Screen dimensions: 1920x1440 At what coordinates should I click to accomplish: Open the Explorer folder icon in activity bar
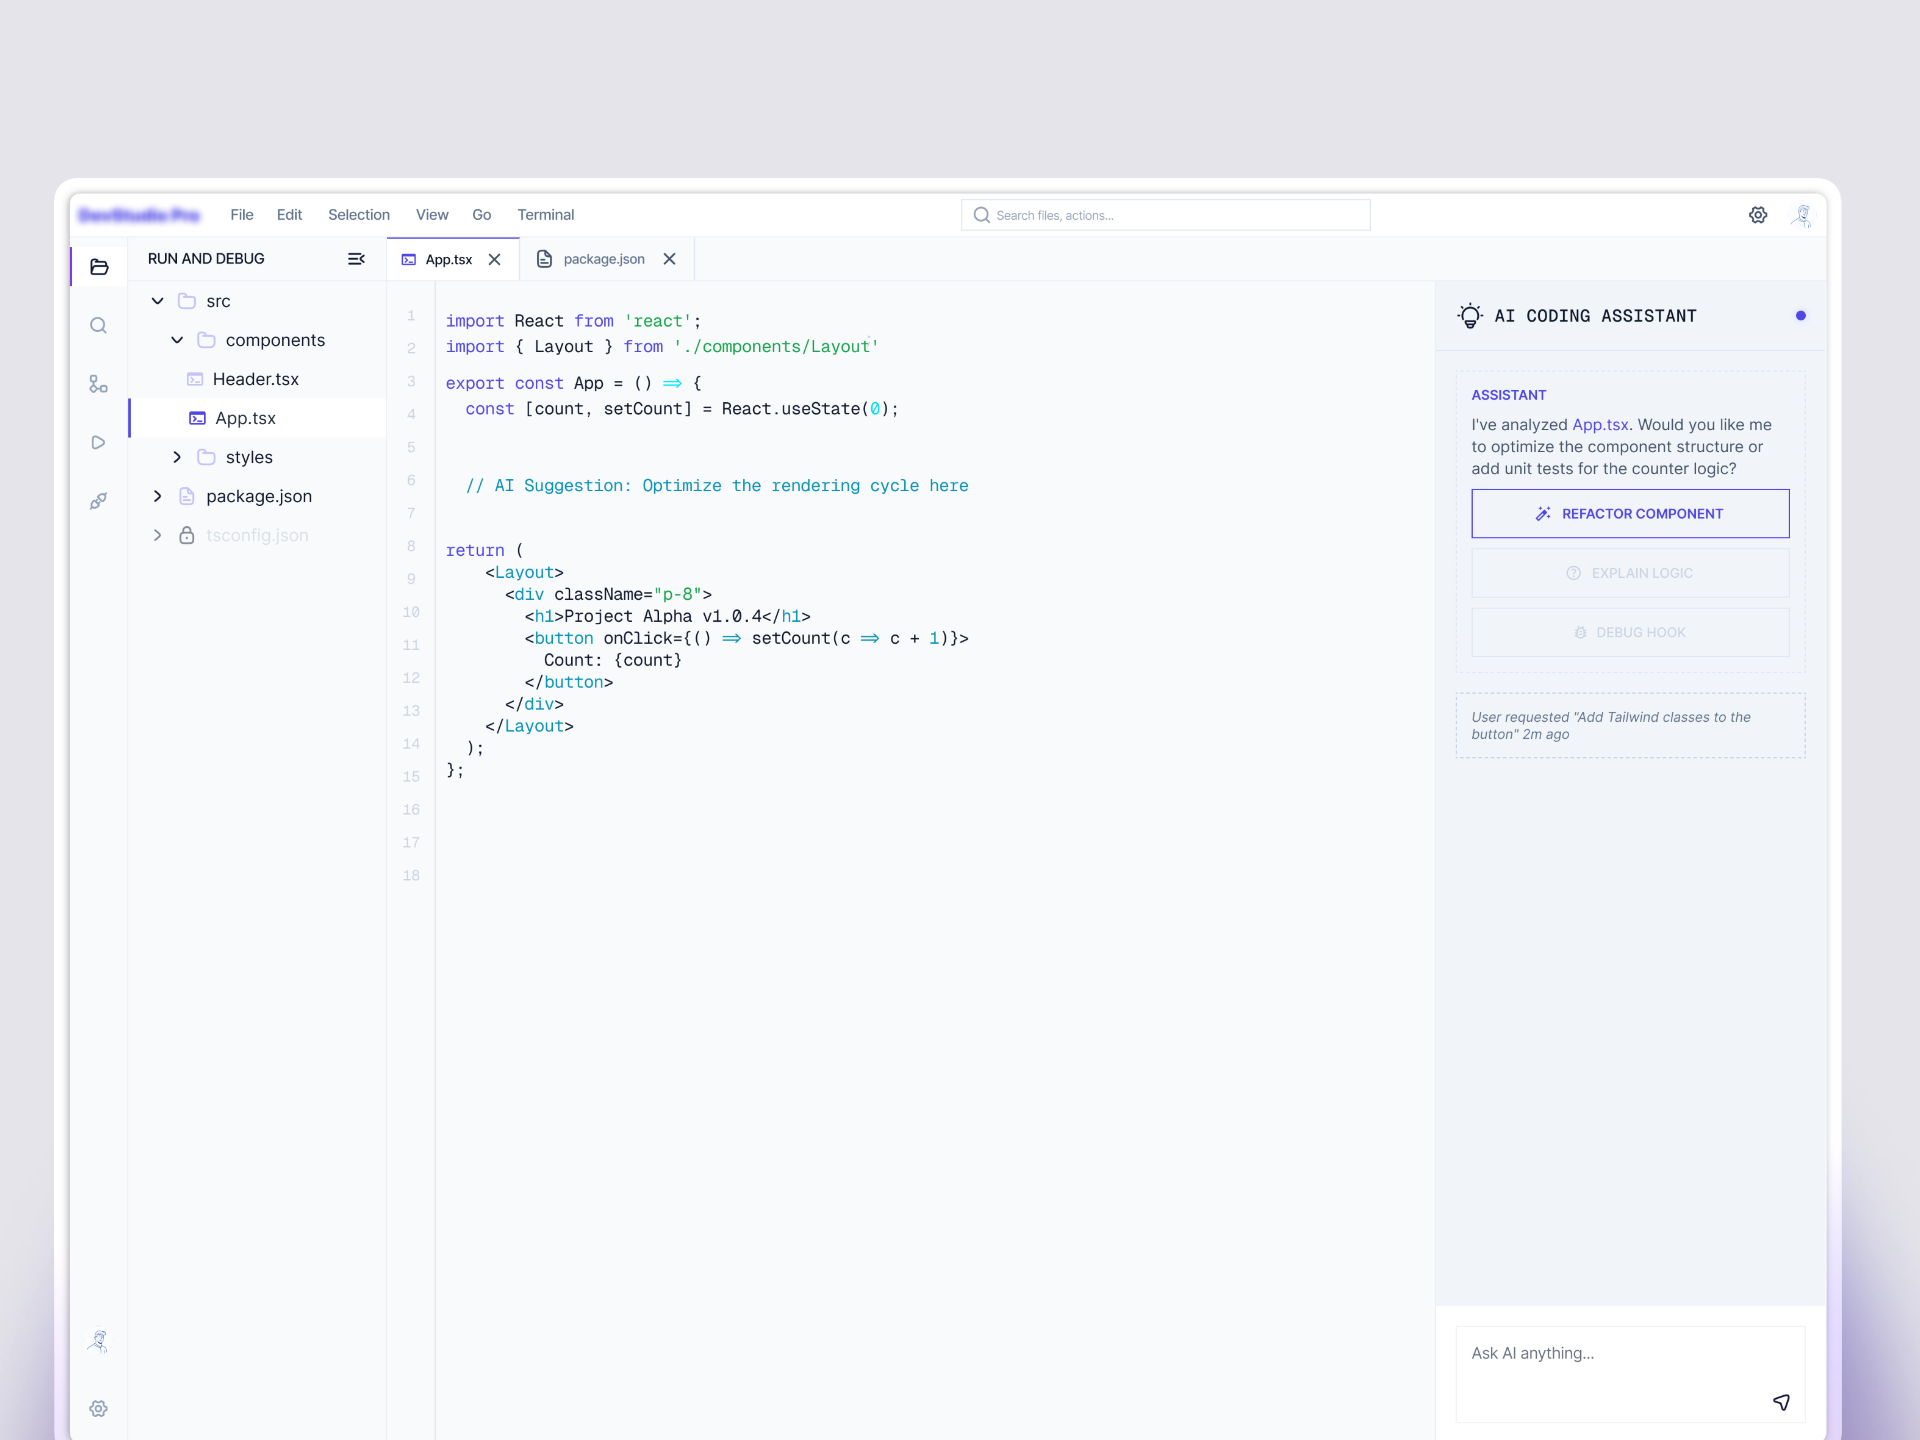[99, 267]
